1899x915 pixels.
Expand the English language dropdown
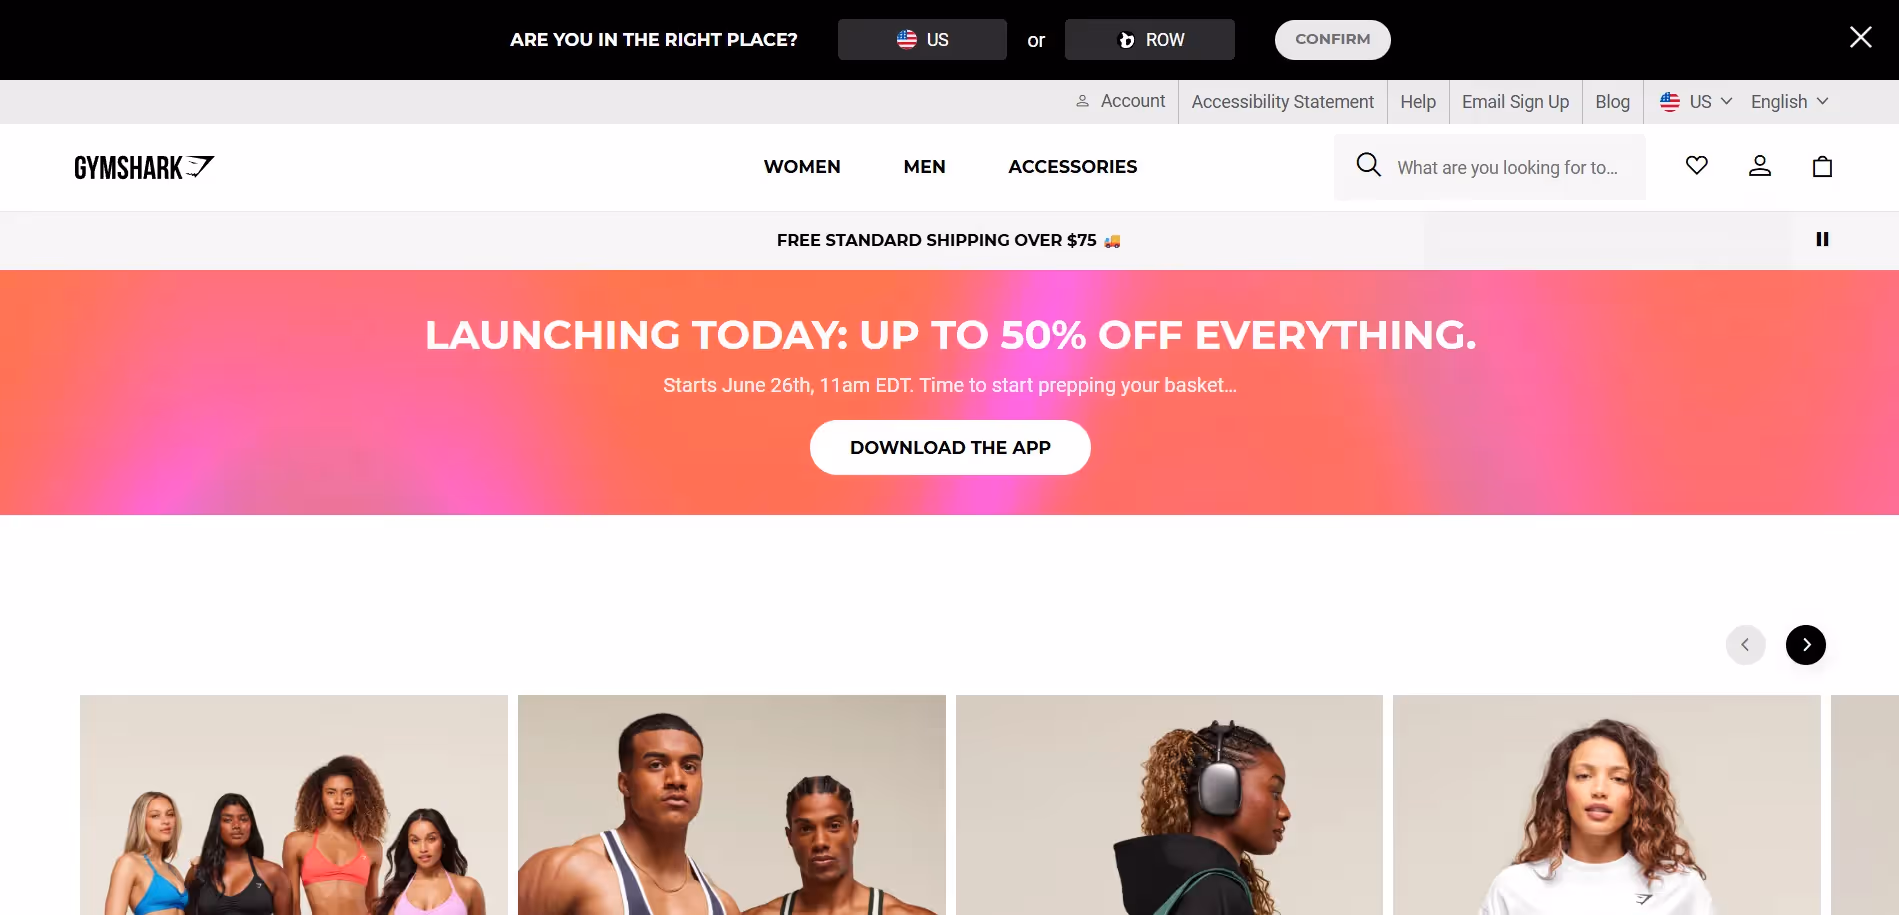pos(1789,102)
